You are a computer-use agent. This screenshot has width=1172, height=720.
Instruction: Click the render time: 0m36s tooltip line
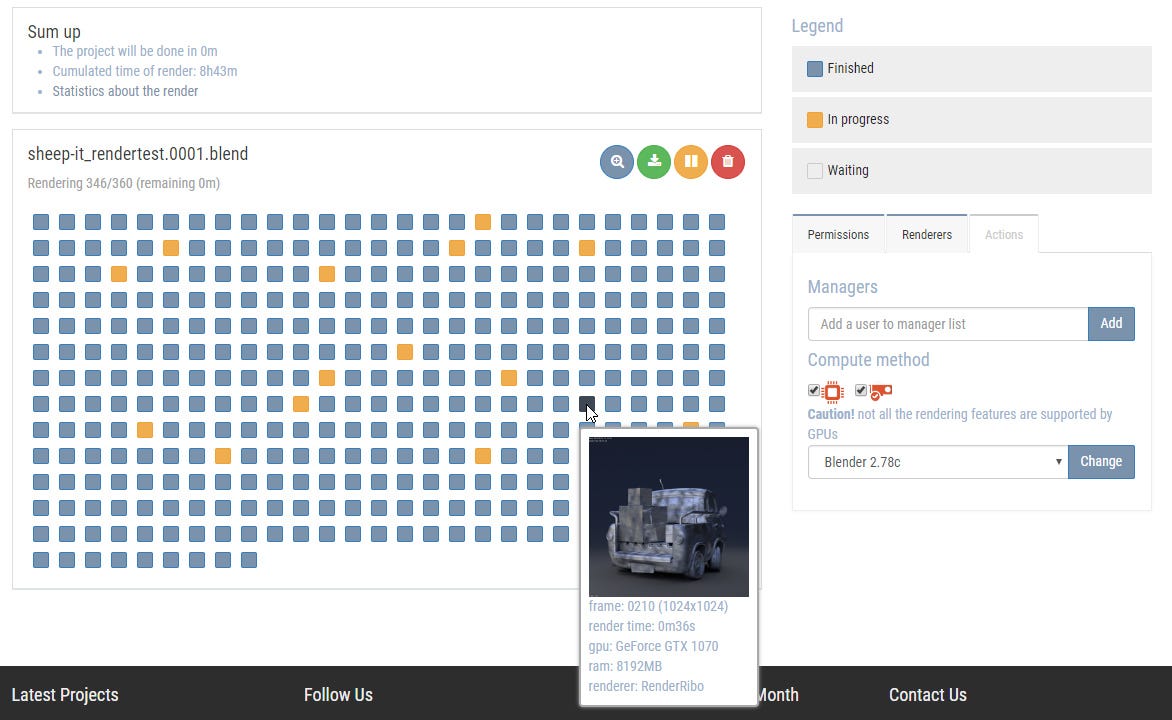[642, 627]
